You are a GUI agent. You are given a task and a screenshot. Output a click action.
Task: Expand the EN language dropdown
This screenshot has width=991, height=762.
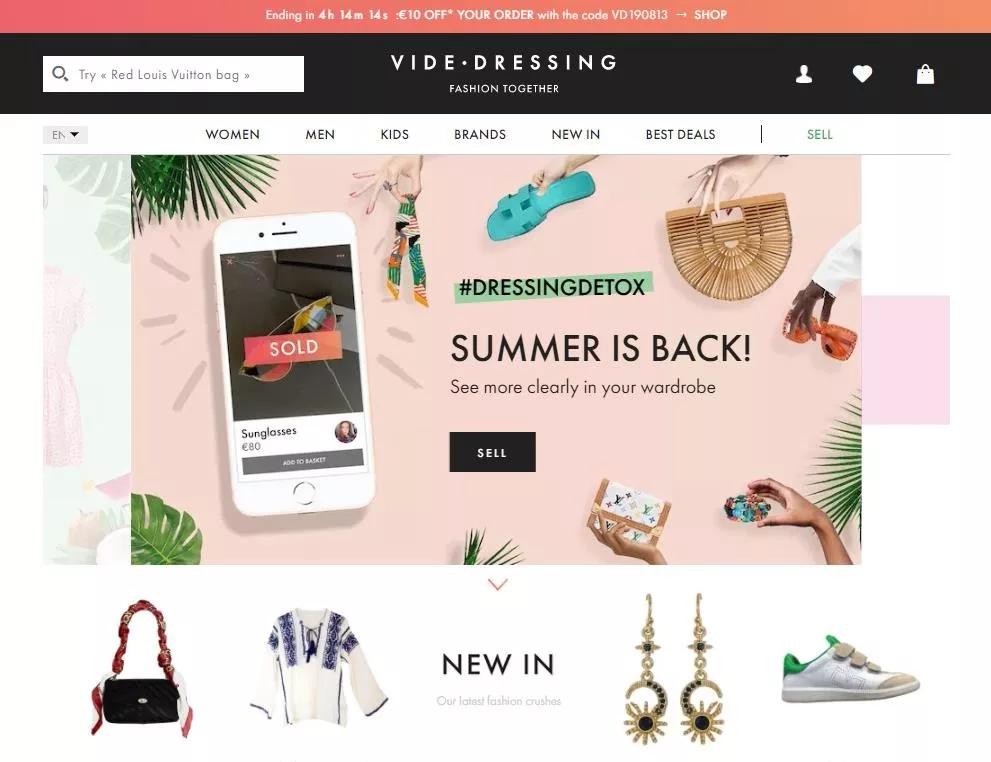[65, 135]
